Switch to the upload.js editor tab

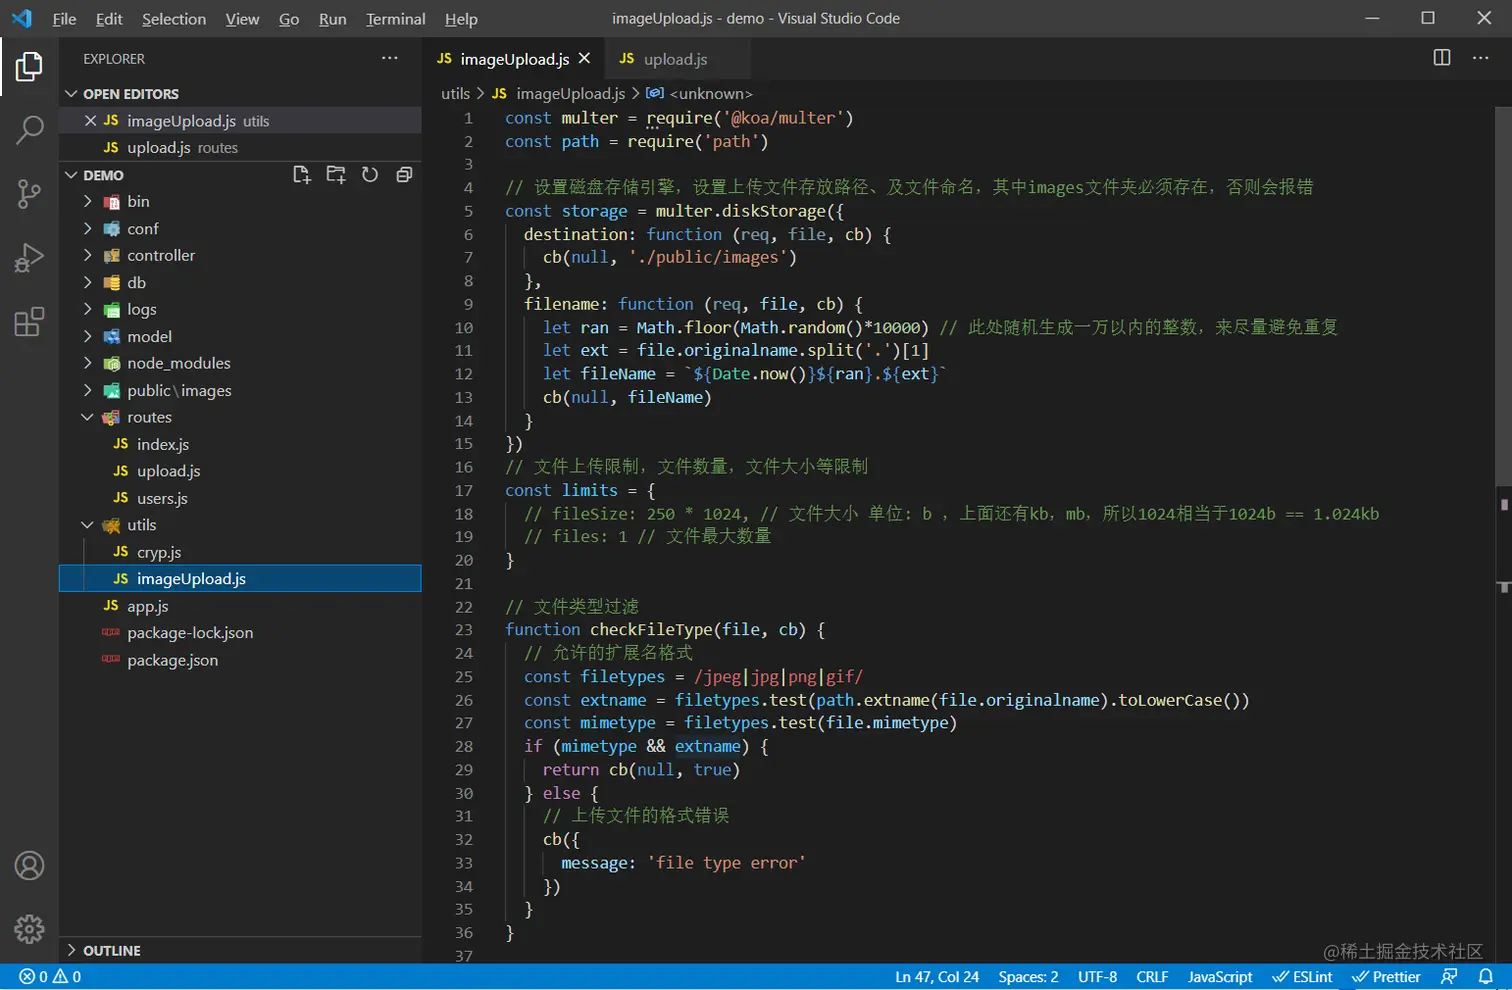(x=674, y=59)
